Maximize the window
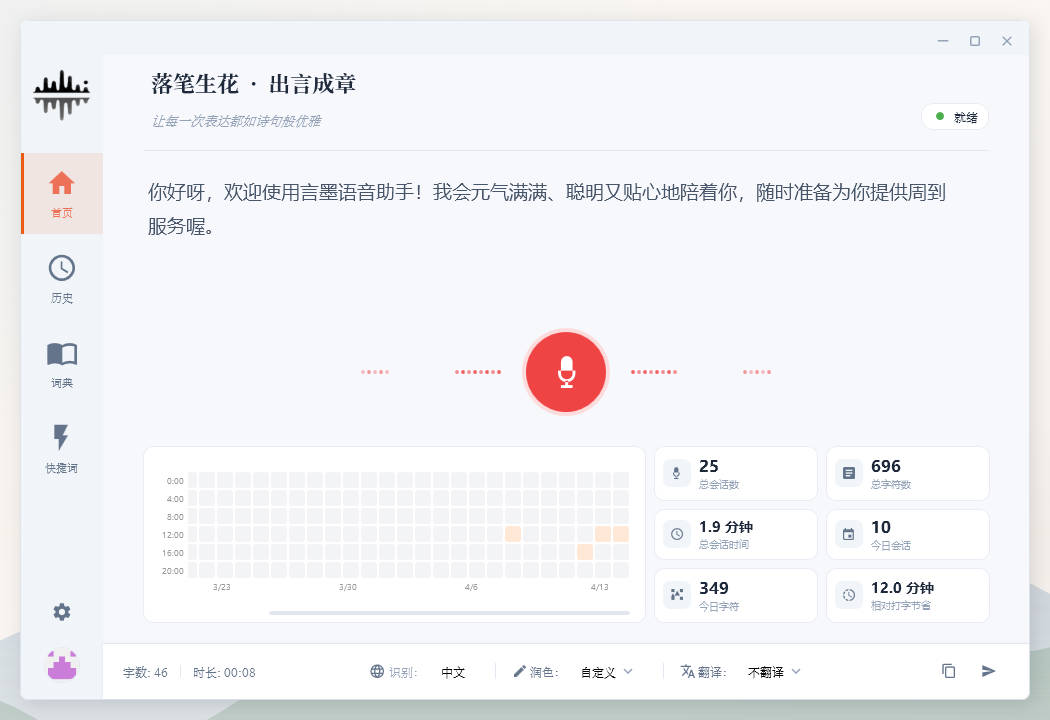This screenshot has width=1050, height=720. point(975,41)
